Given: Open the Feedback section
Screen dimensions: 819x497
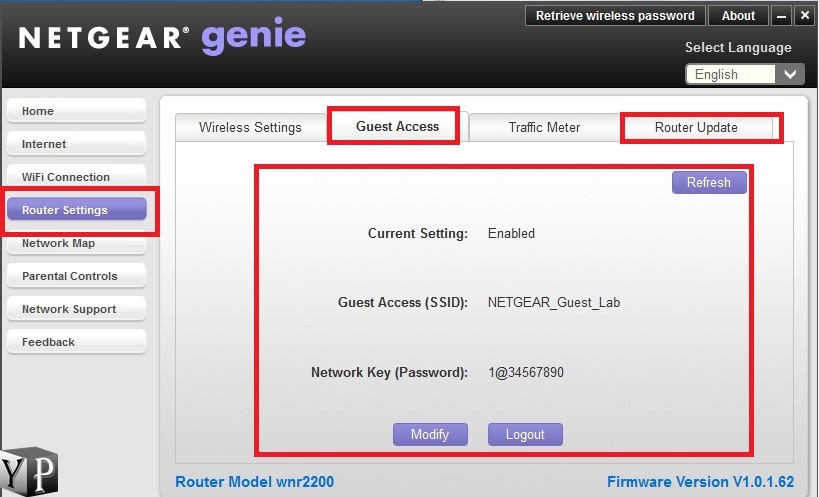Looking at the screenshot, I should click(76, 341).
